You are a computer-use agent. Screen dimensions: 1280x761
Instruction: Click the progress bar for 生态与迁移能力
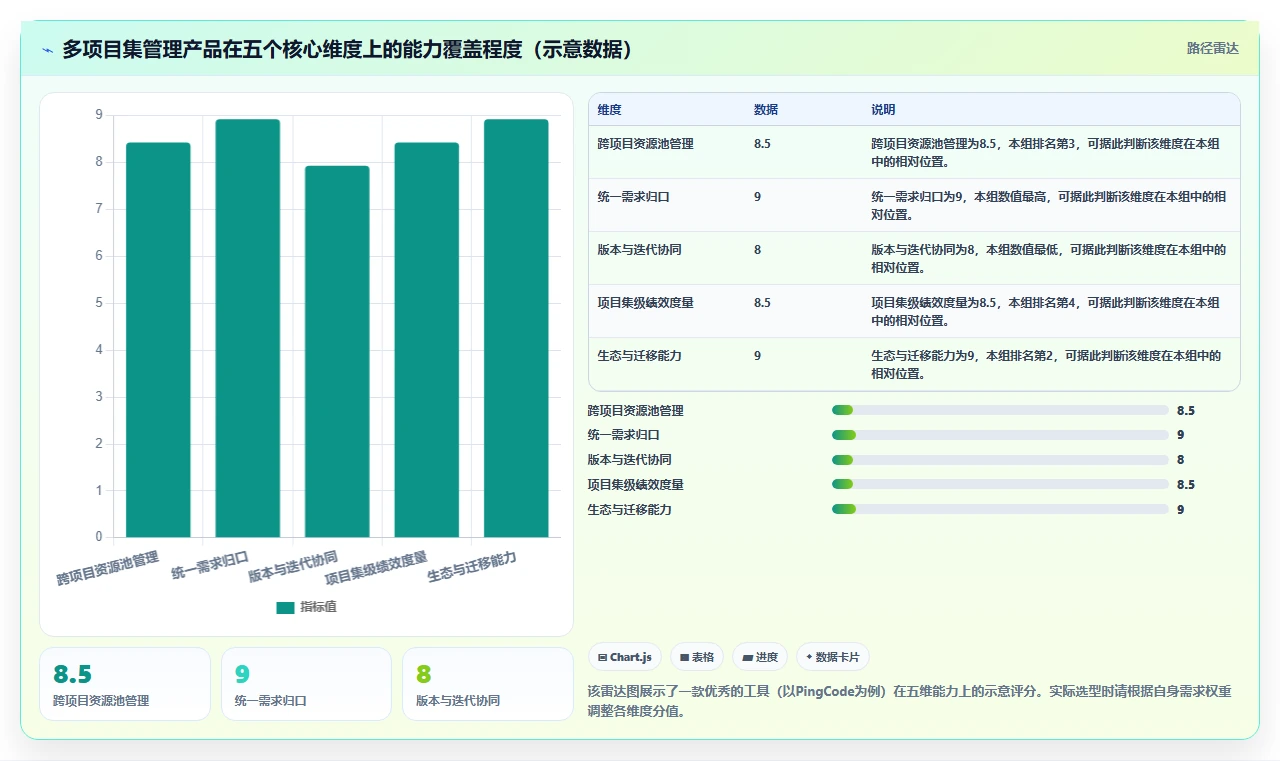click(1000, 509)
